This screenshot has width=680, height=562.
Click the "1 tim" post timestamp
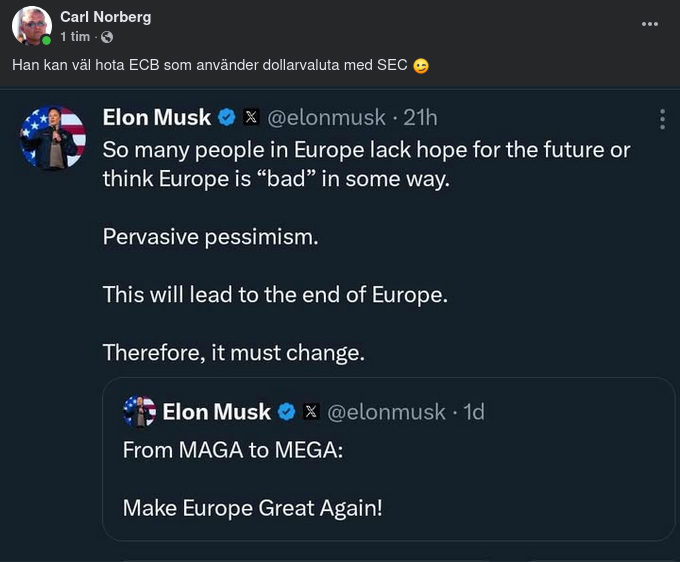click(x=75, y=37)
